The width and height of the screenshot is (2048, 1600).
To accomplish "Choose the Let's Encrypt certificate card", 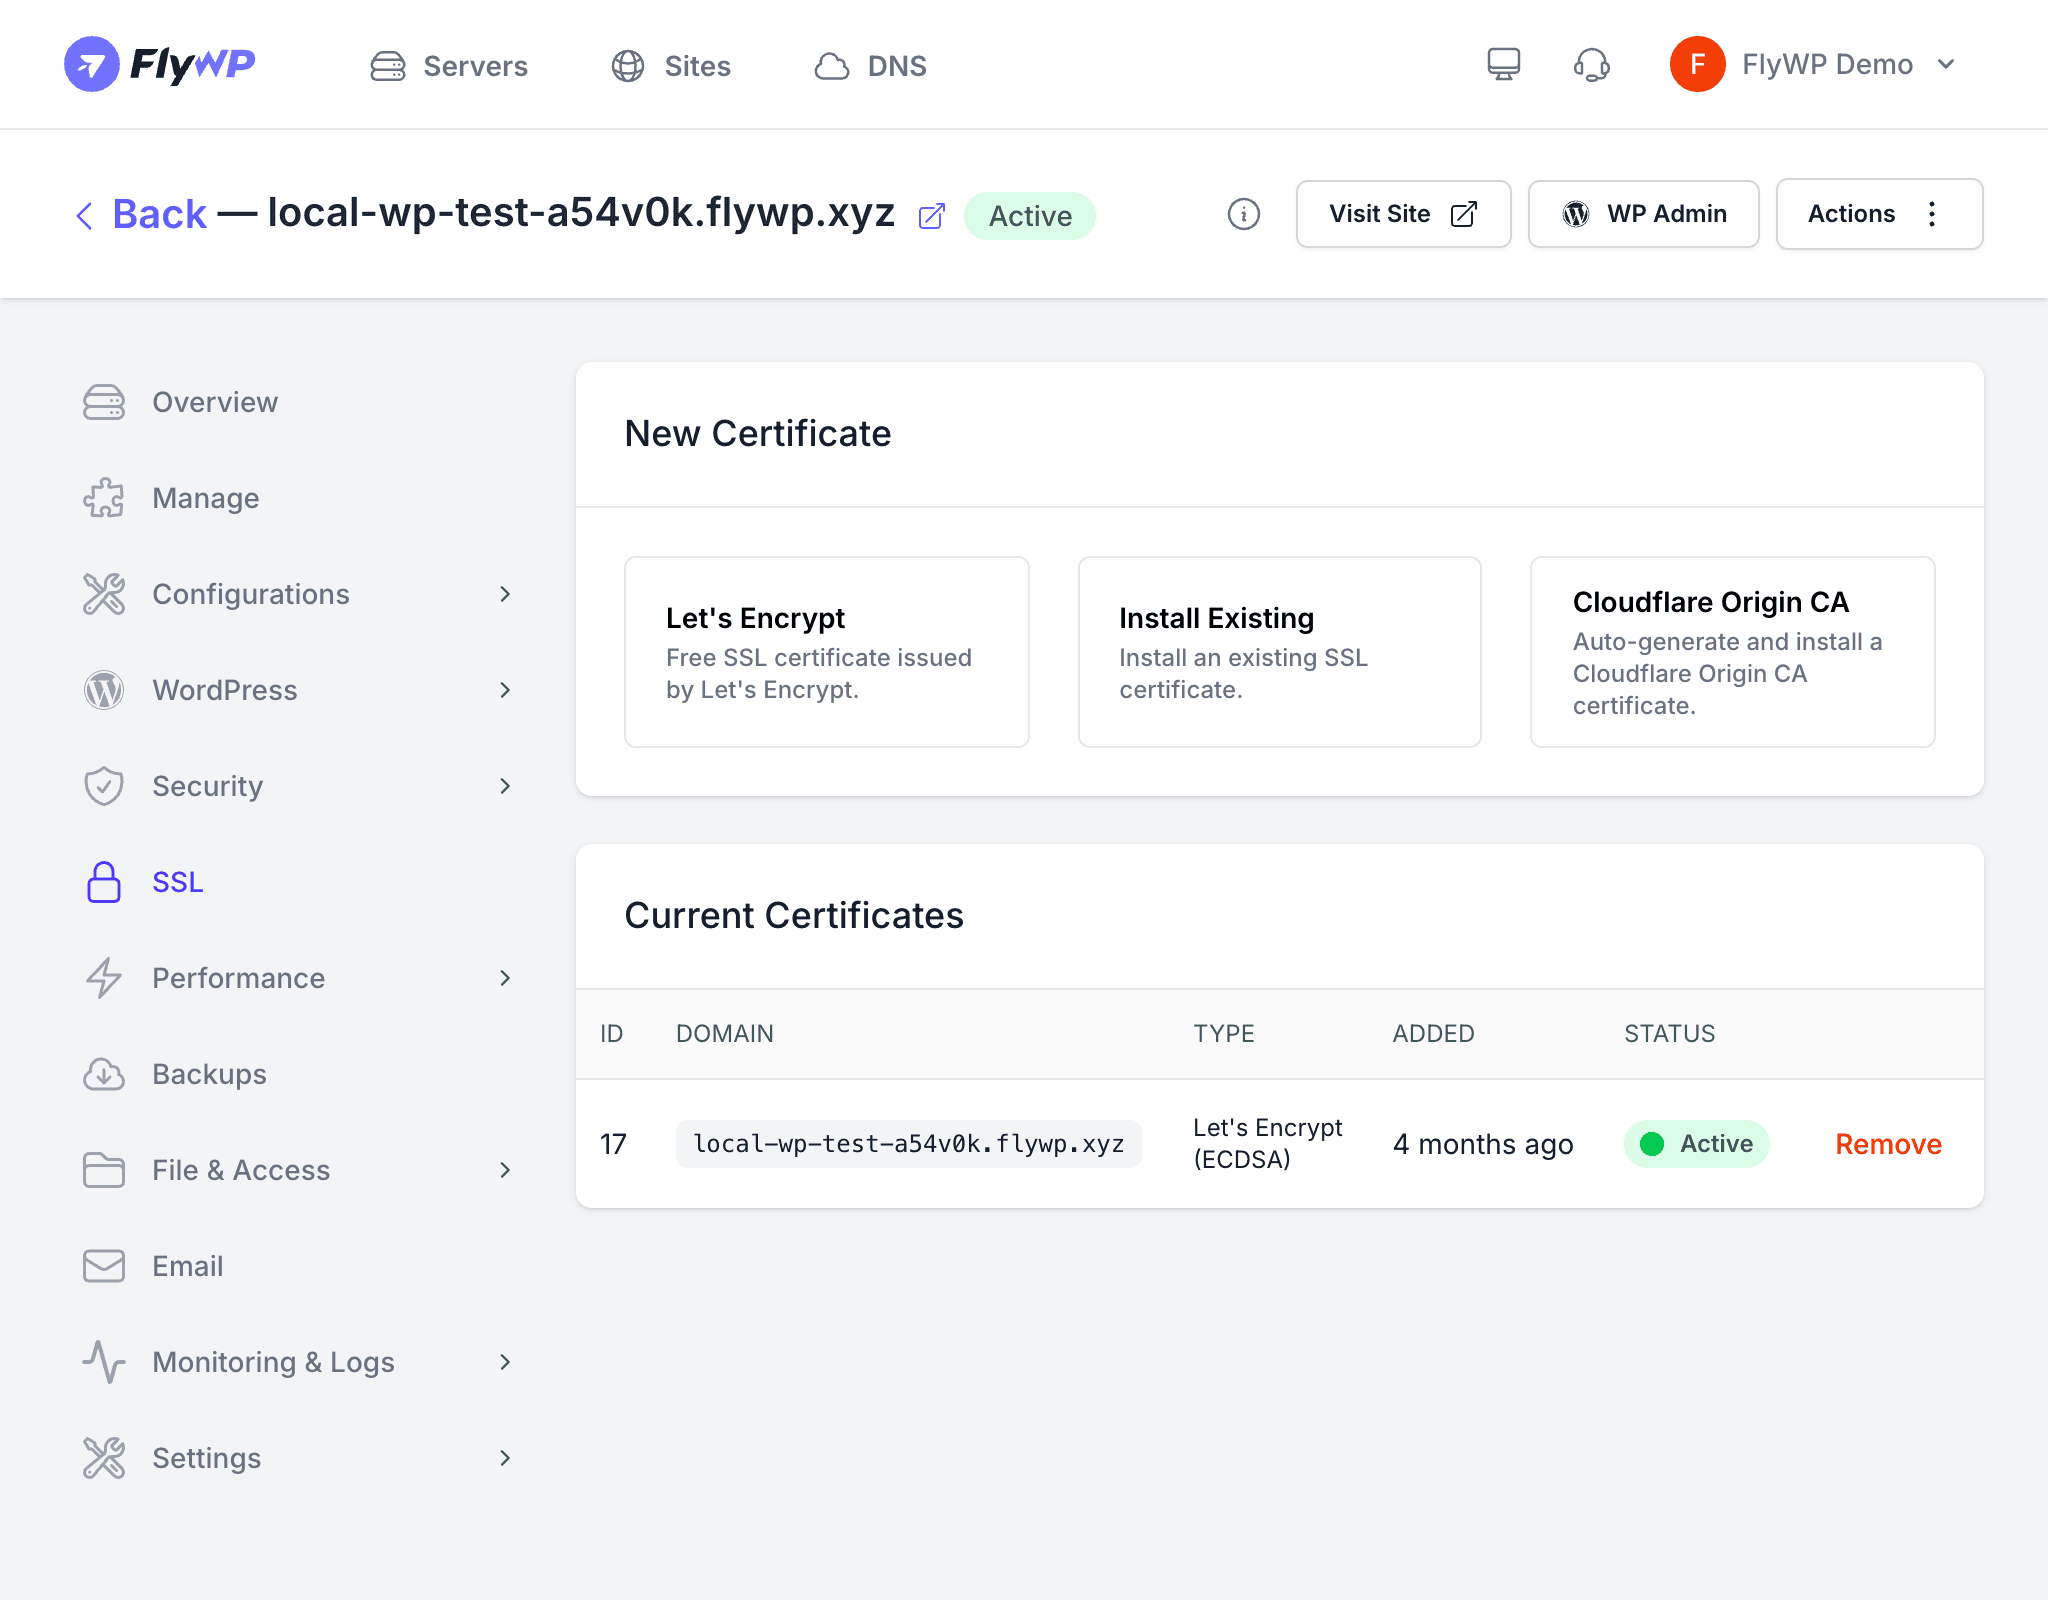I will coord(827,652).
